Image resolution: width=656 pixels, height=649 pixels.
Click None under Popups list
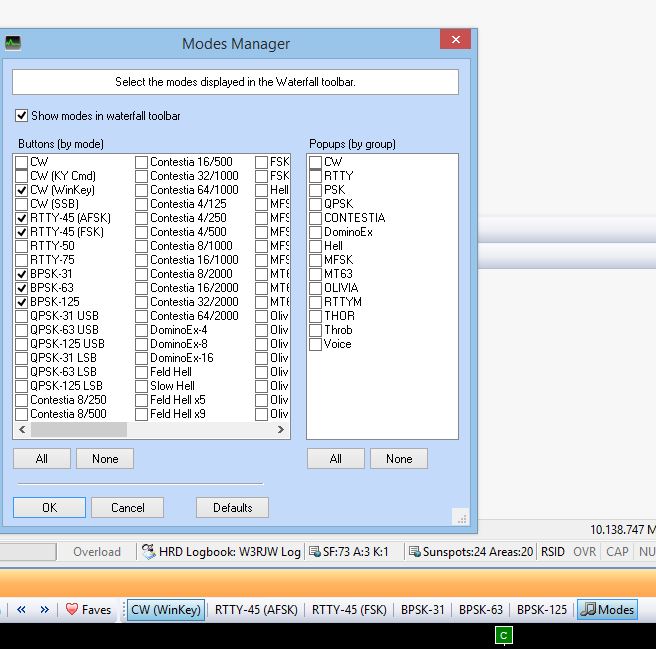coord(399,459)
